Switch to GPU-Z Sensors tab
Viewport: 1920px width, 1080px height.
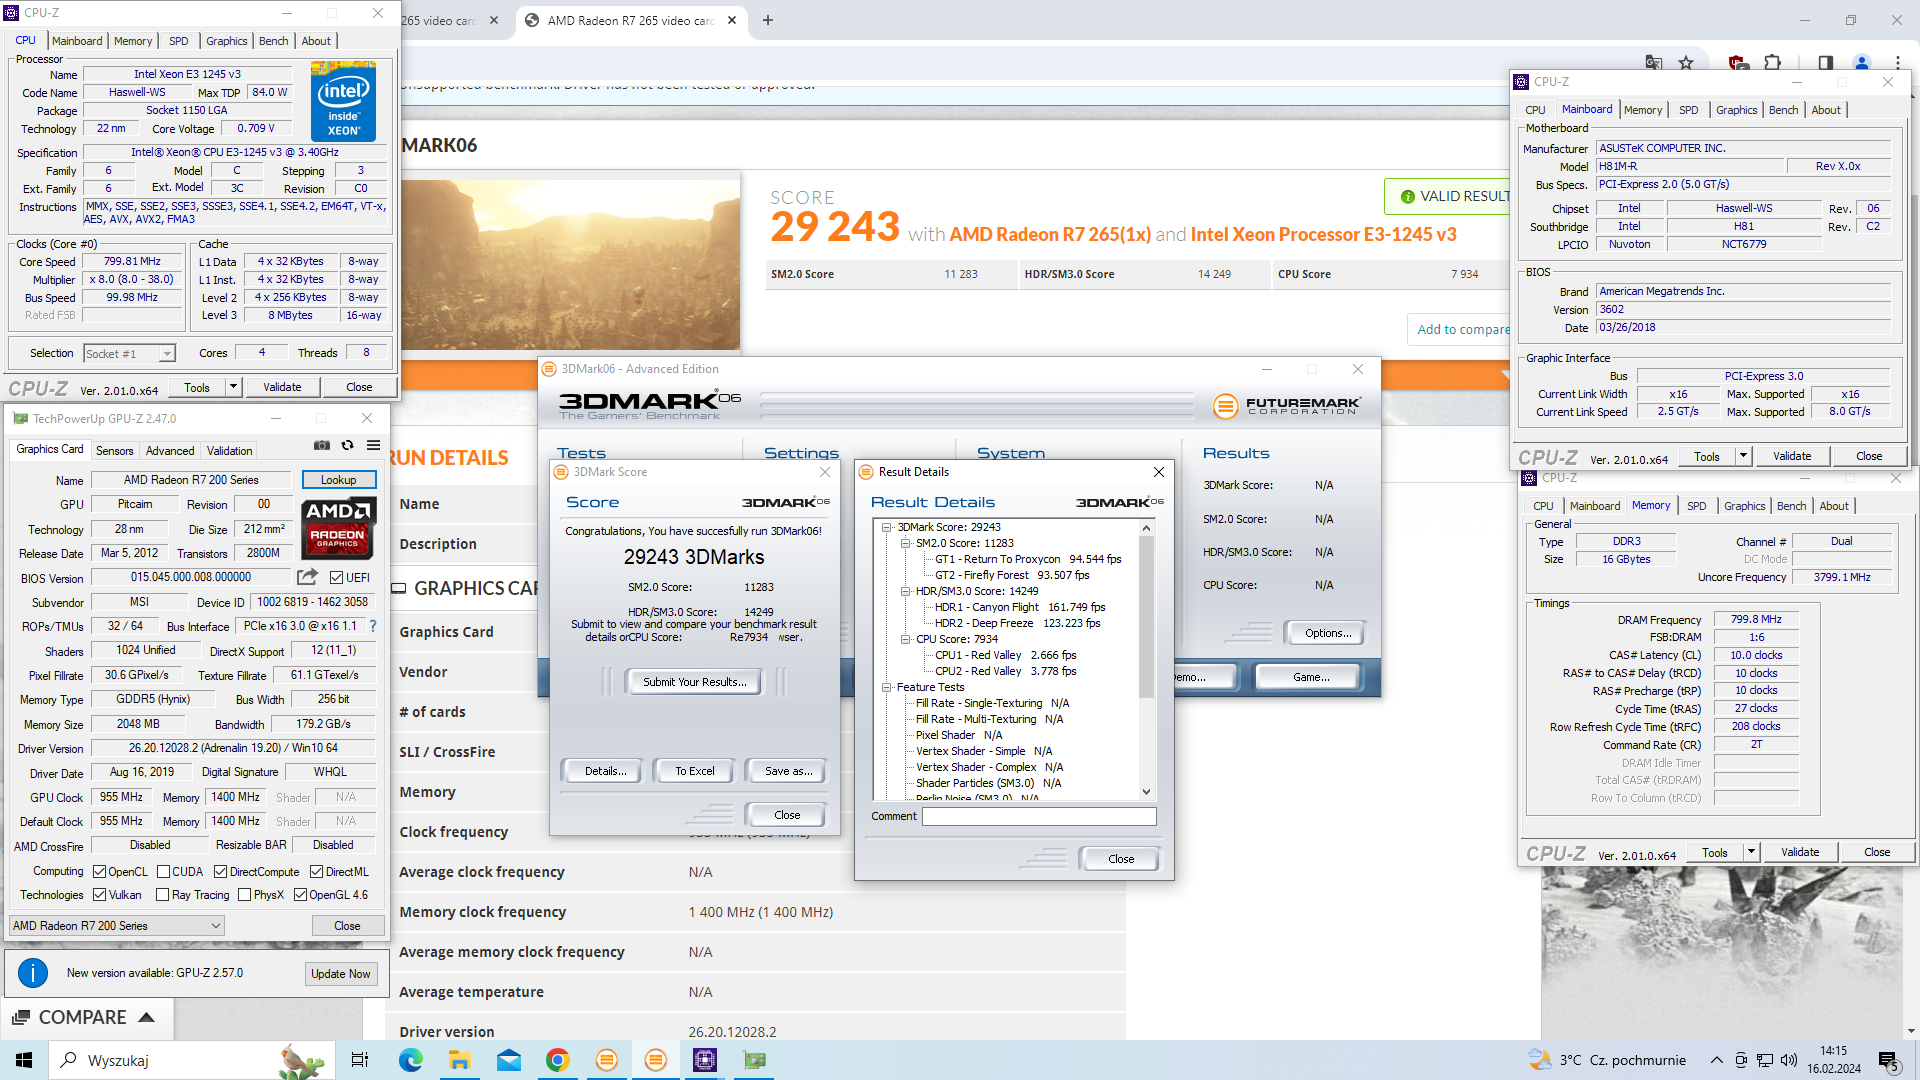click(x=114, y=451)
